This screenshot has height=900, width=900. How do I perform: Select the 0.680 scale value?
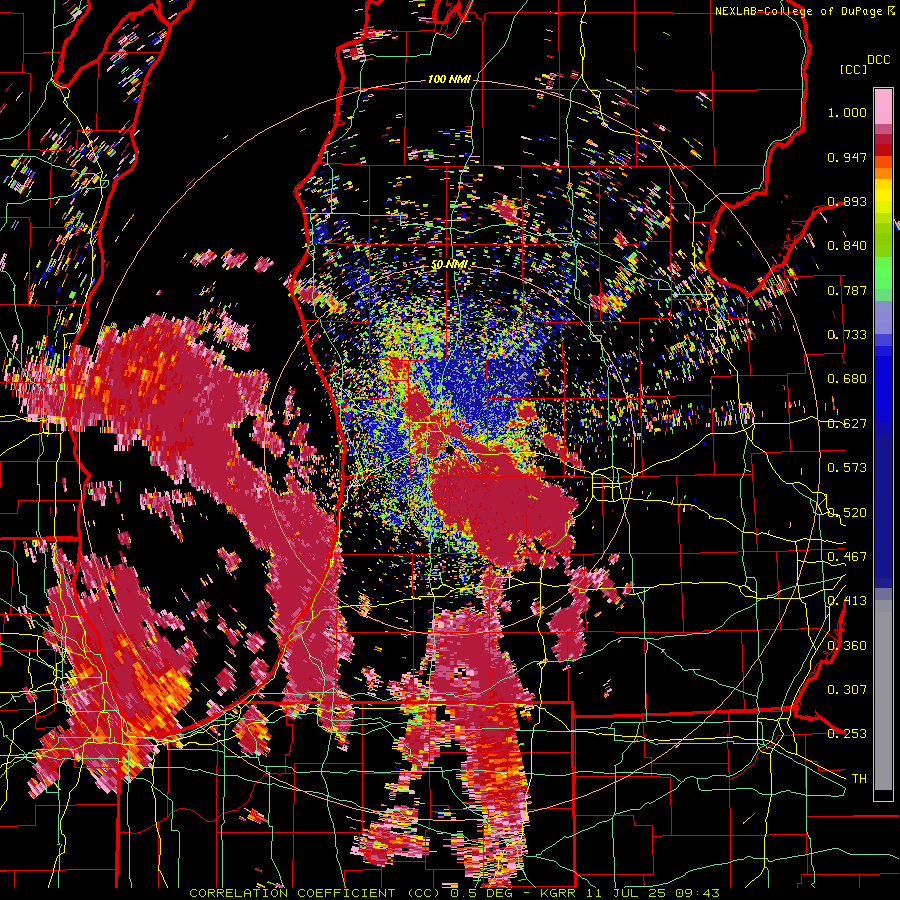coord(847,379)
